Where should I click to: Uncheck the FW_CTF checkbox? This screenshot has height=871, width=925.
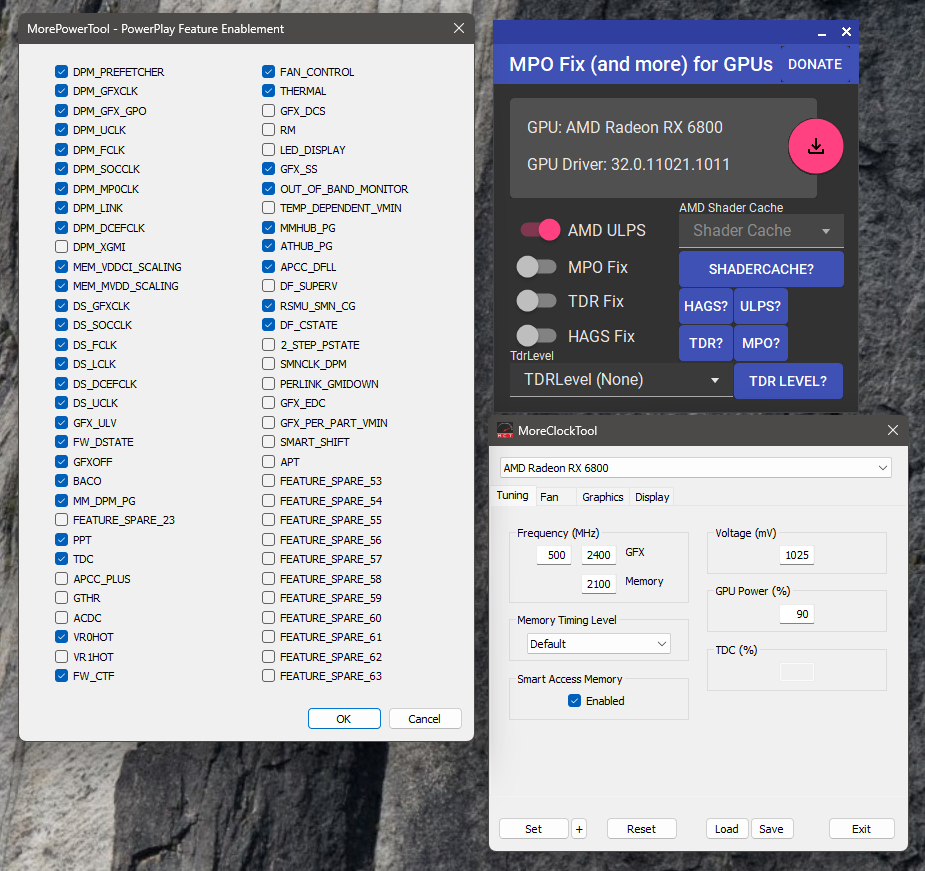pos(61,676)
